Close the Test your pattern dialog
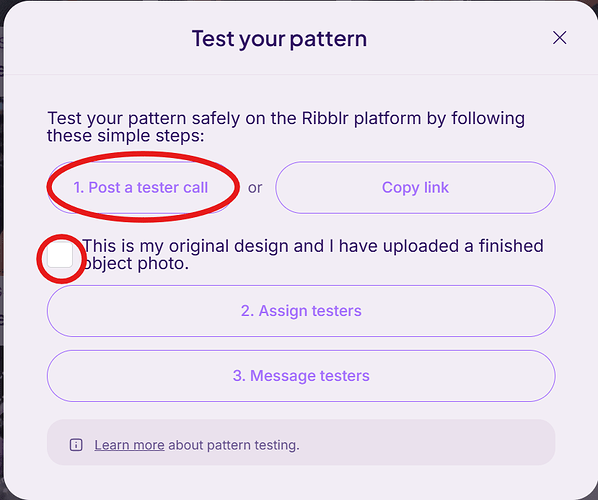Viewport: 598px width, 500px height. click(559, 38)
